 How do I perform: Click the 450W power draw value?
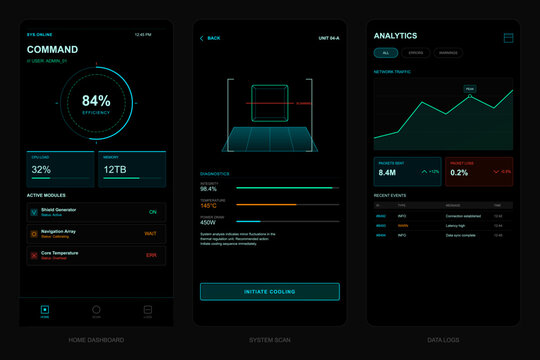coord(208,223)
